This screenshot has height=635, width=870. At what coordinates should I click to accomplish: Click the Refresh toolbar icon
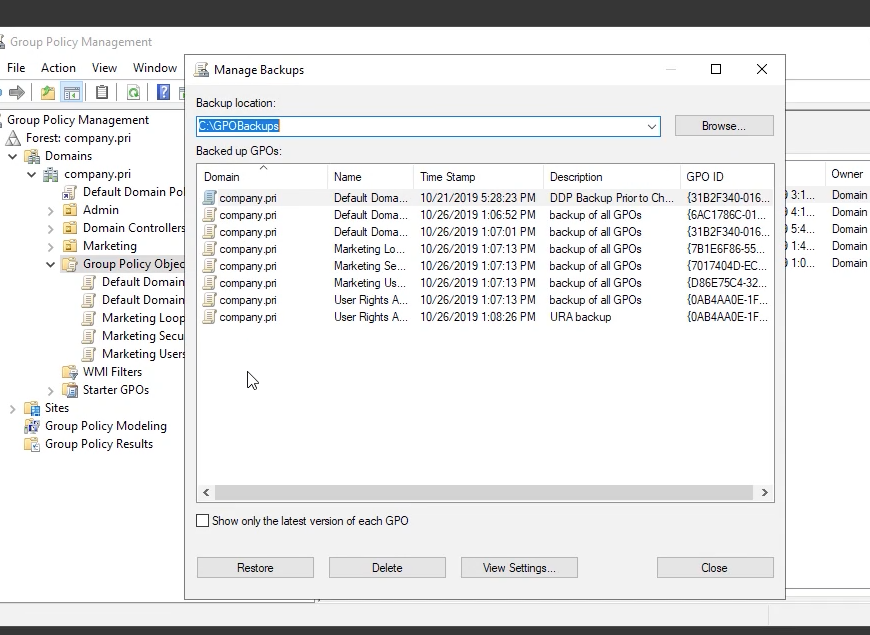(x=133, y=93)
